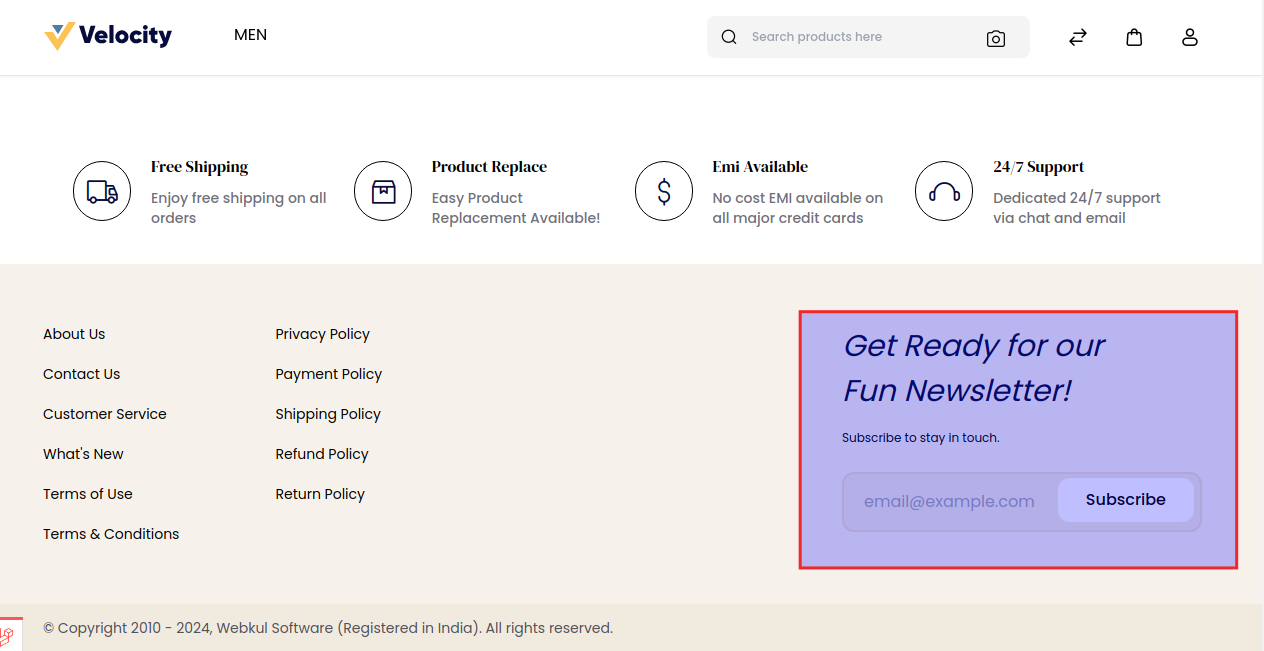Click the Free Shipping truck icon

[x=102, y=191]
